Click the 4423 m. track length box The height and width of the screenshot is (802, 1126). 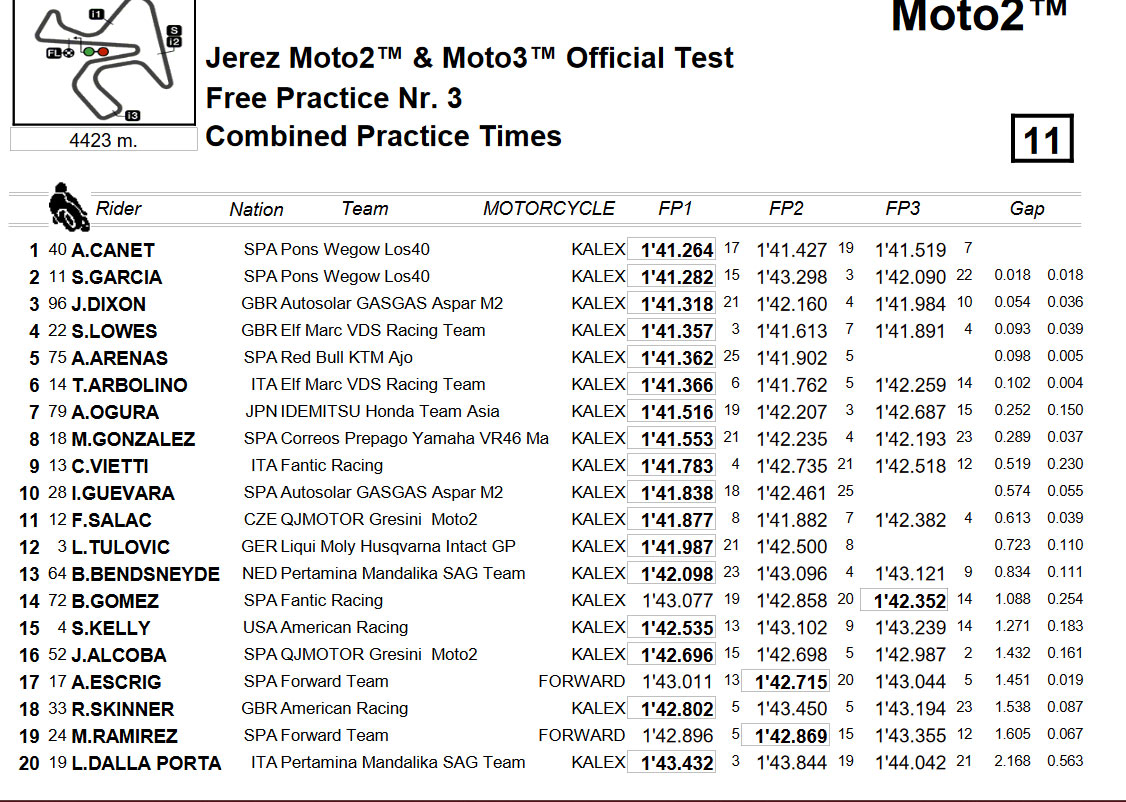103,140
